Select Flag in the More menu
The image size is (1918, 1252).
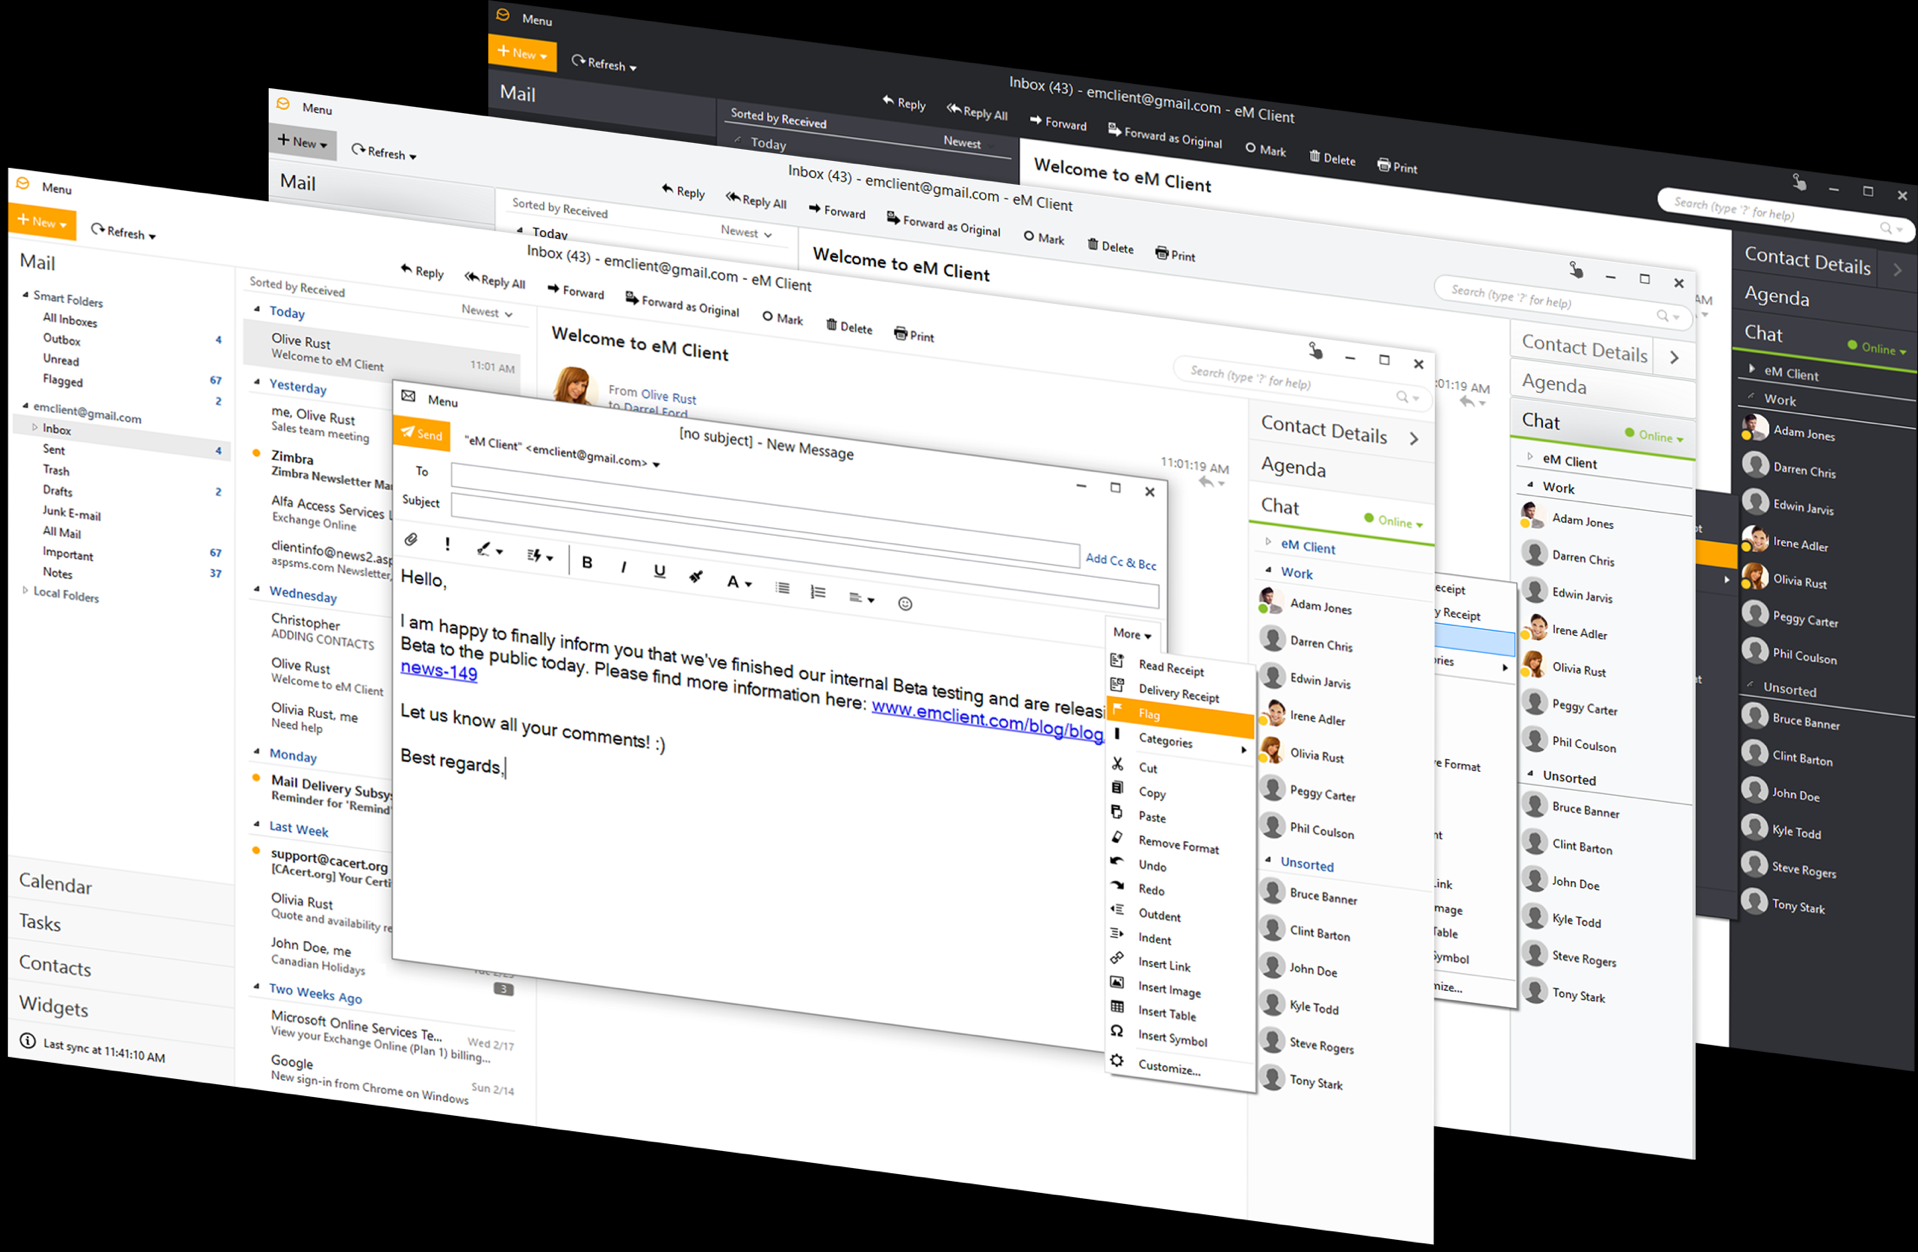(1180, 716)
